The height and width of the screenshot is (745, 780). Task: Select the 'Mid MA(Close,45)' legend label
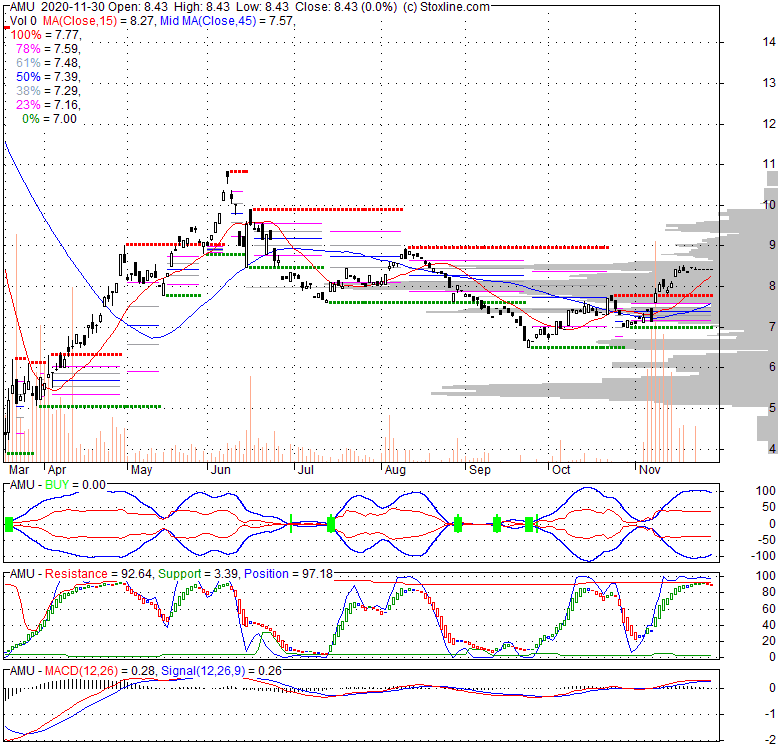208,21
